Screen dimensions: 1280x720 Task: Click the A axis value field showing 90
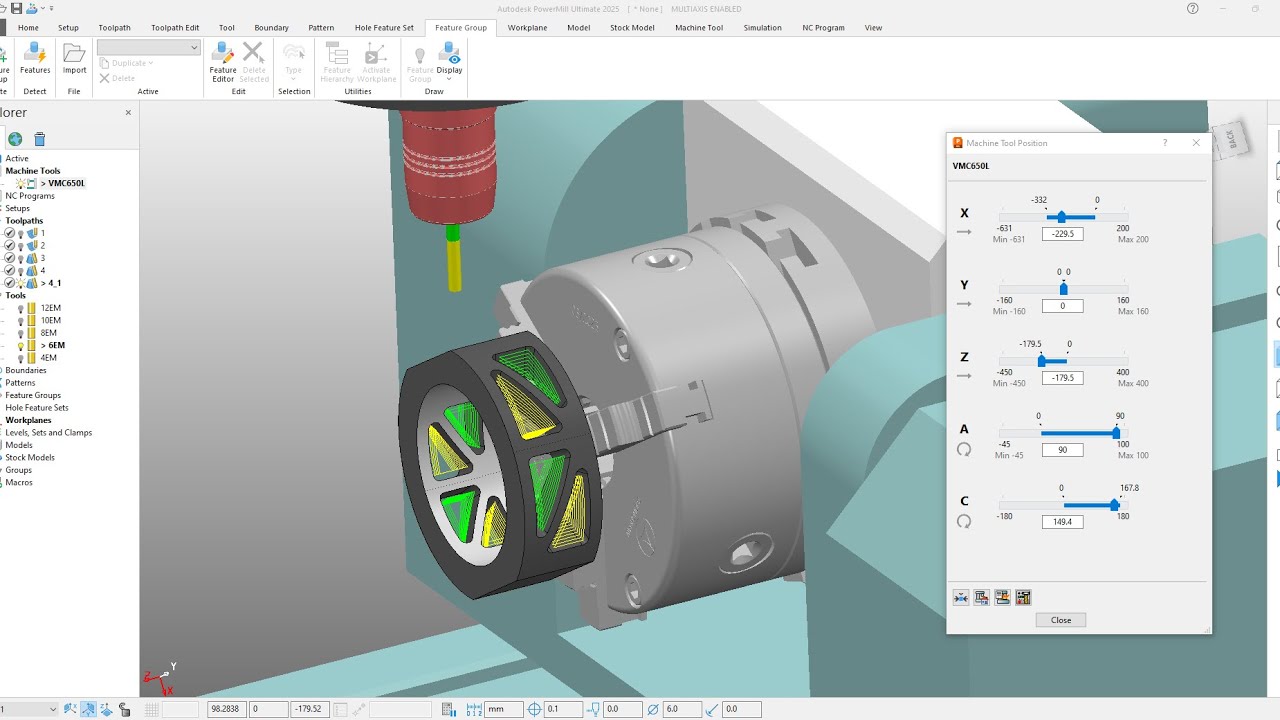pyautogui.click(x=1062, y=450)
